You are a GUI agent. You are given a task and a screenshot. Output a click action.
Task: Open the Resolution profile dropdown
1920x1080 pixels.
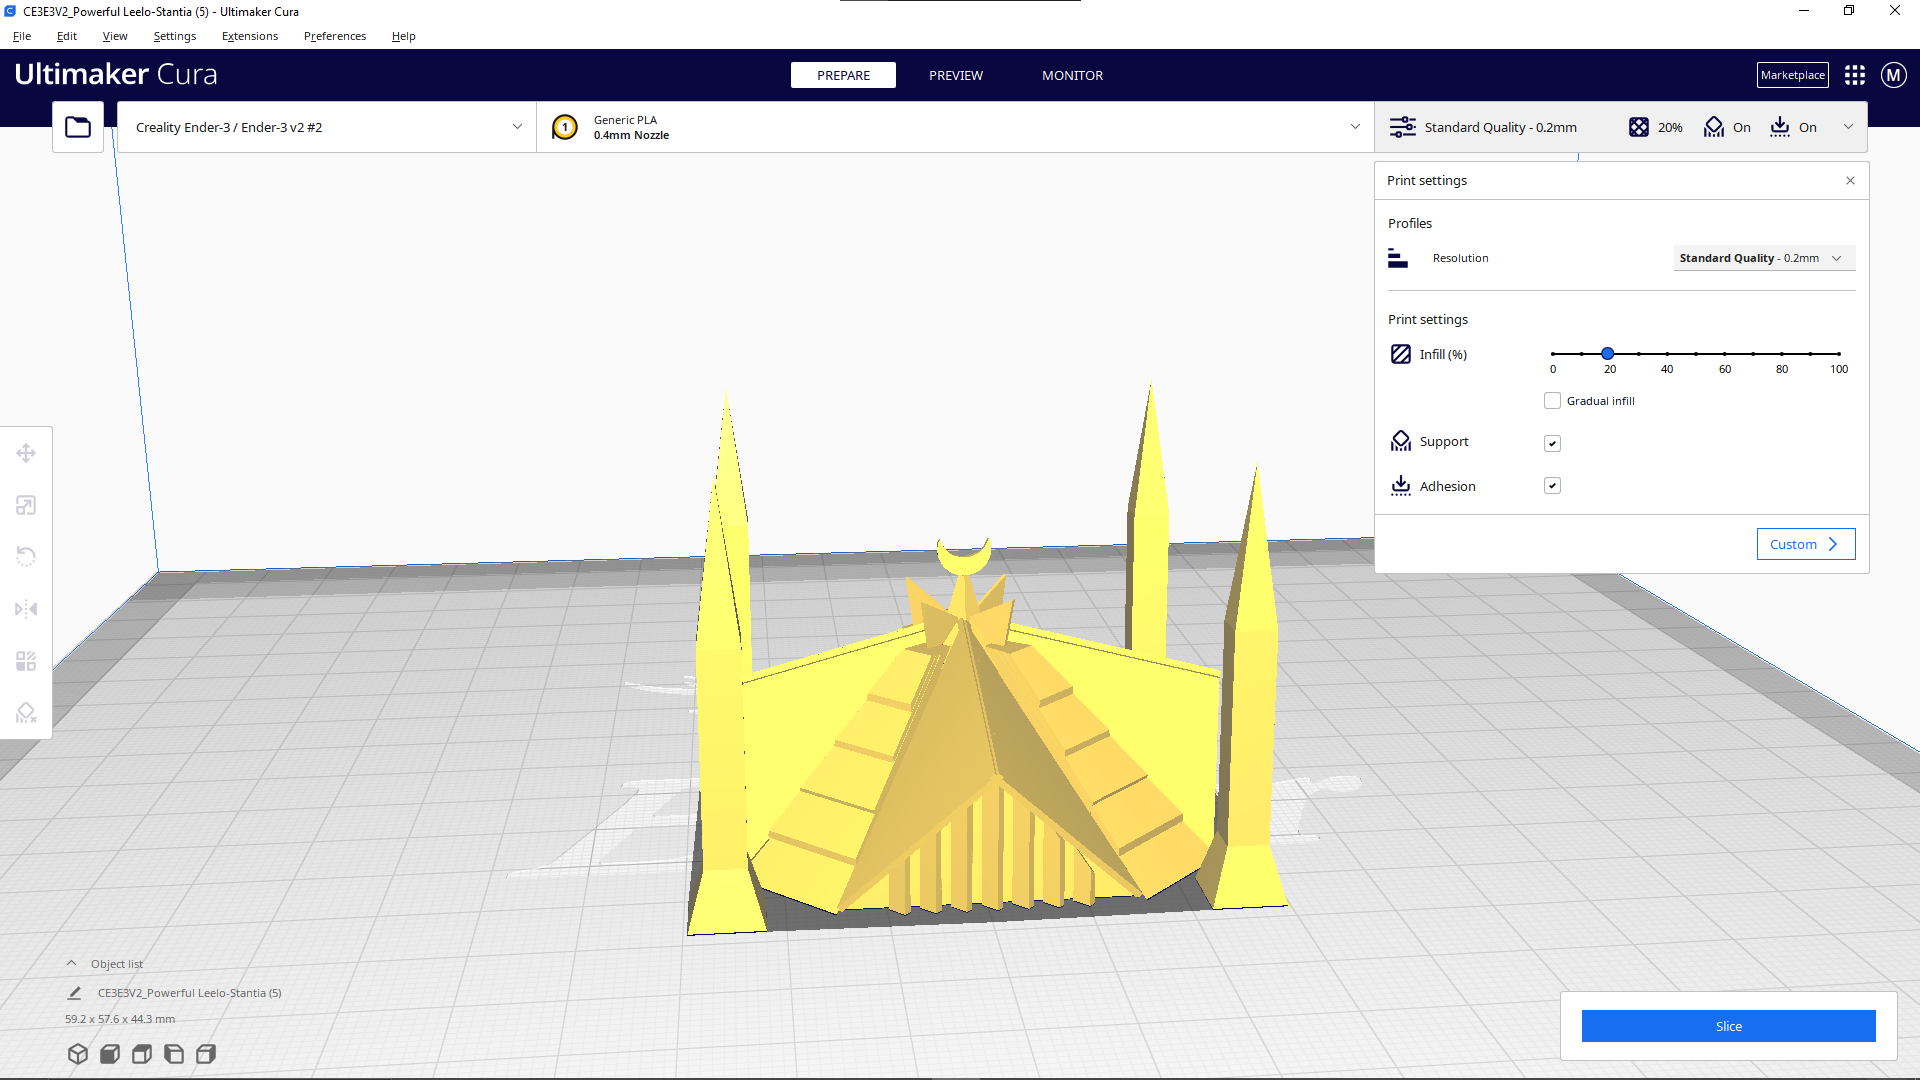(1763, 258)
